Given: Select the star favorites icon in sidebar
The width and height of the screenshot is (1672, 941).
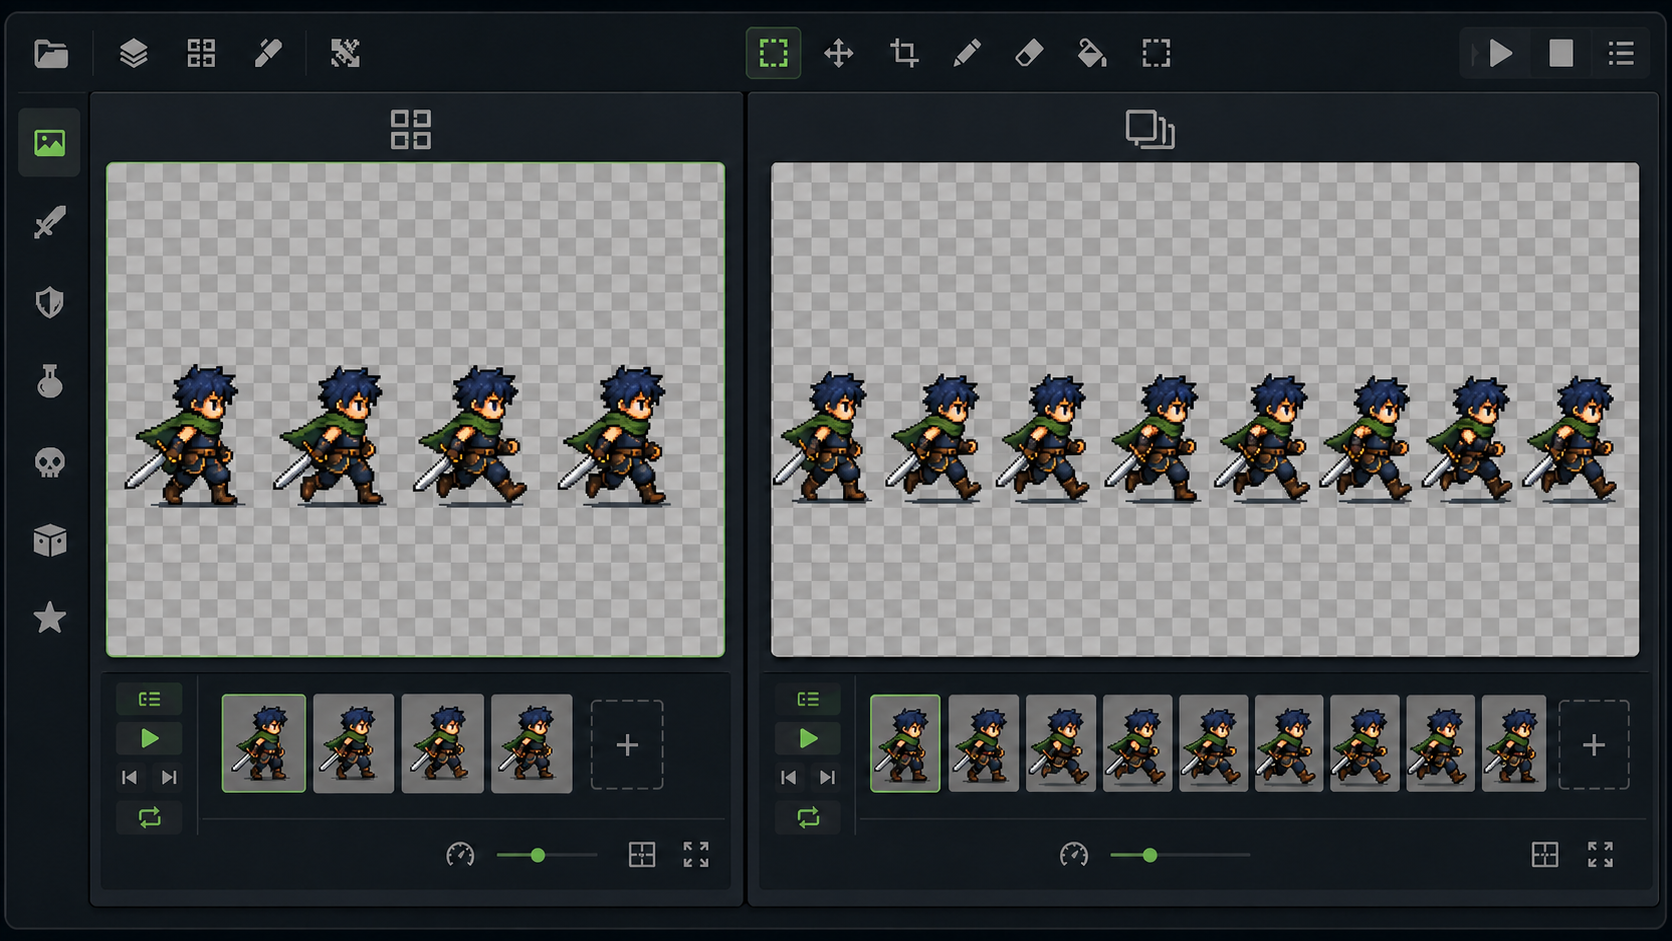Looking at the screenshot, I should [49, 618].
